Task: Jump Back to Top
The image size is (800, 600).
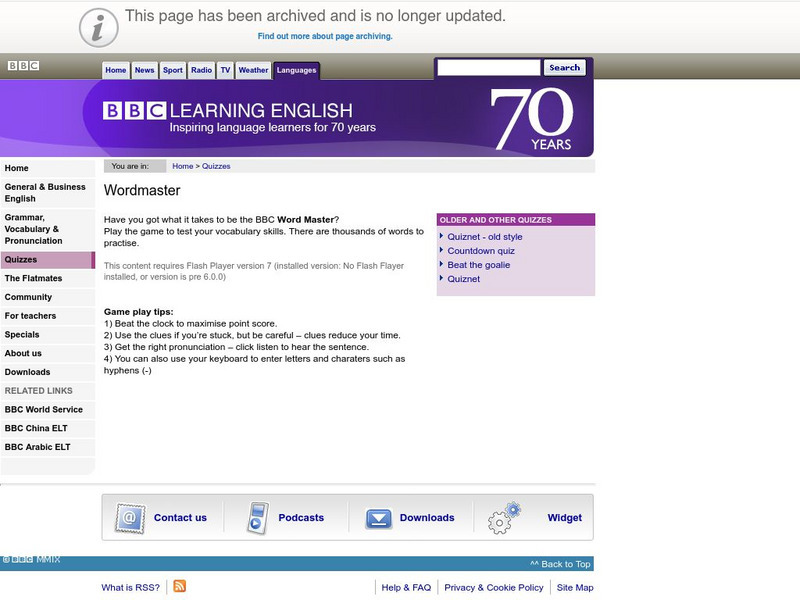Action: coord(560,564)
